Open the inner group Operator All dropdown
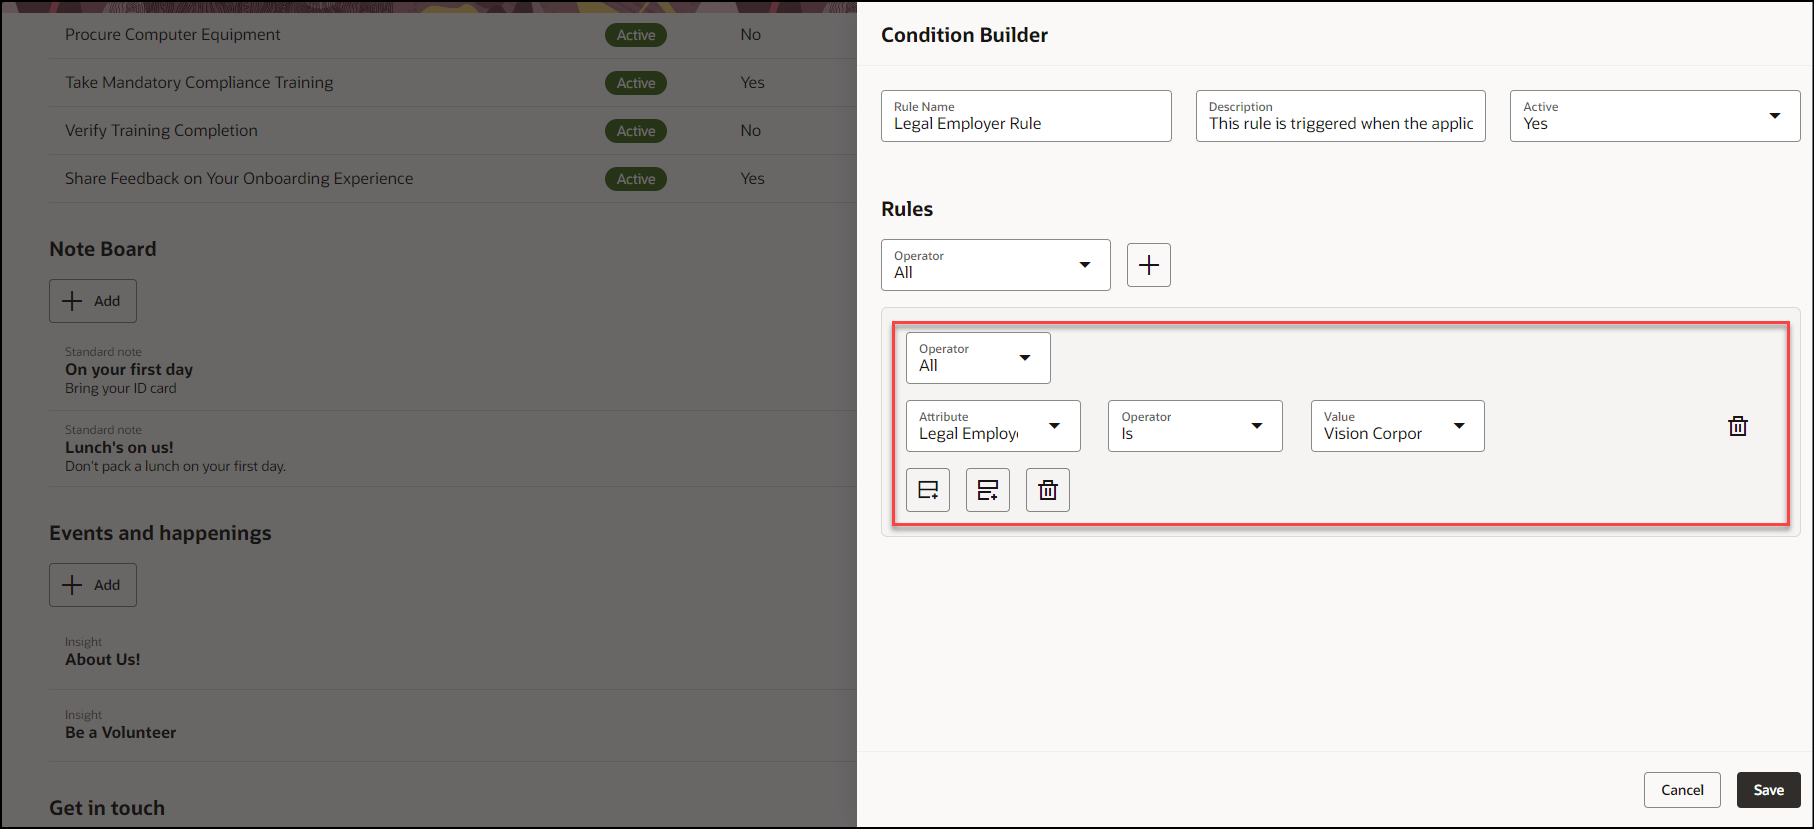1814x829 pixels. [978, 358]
